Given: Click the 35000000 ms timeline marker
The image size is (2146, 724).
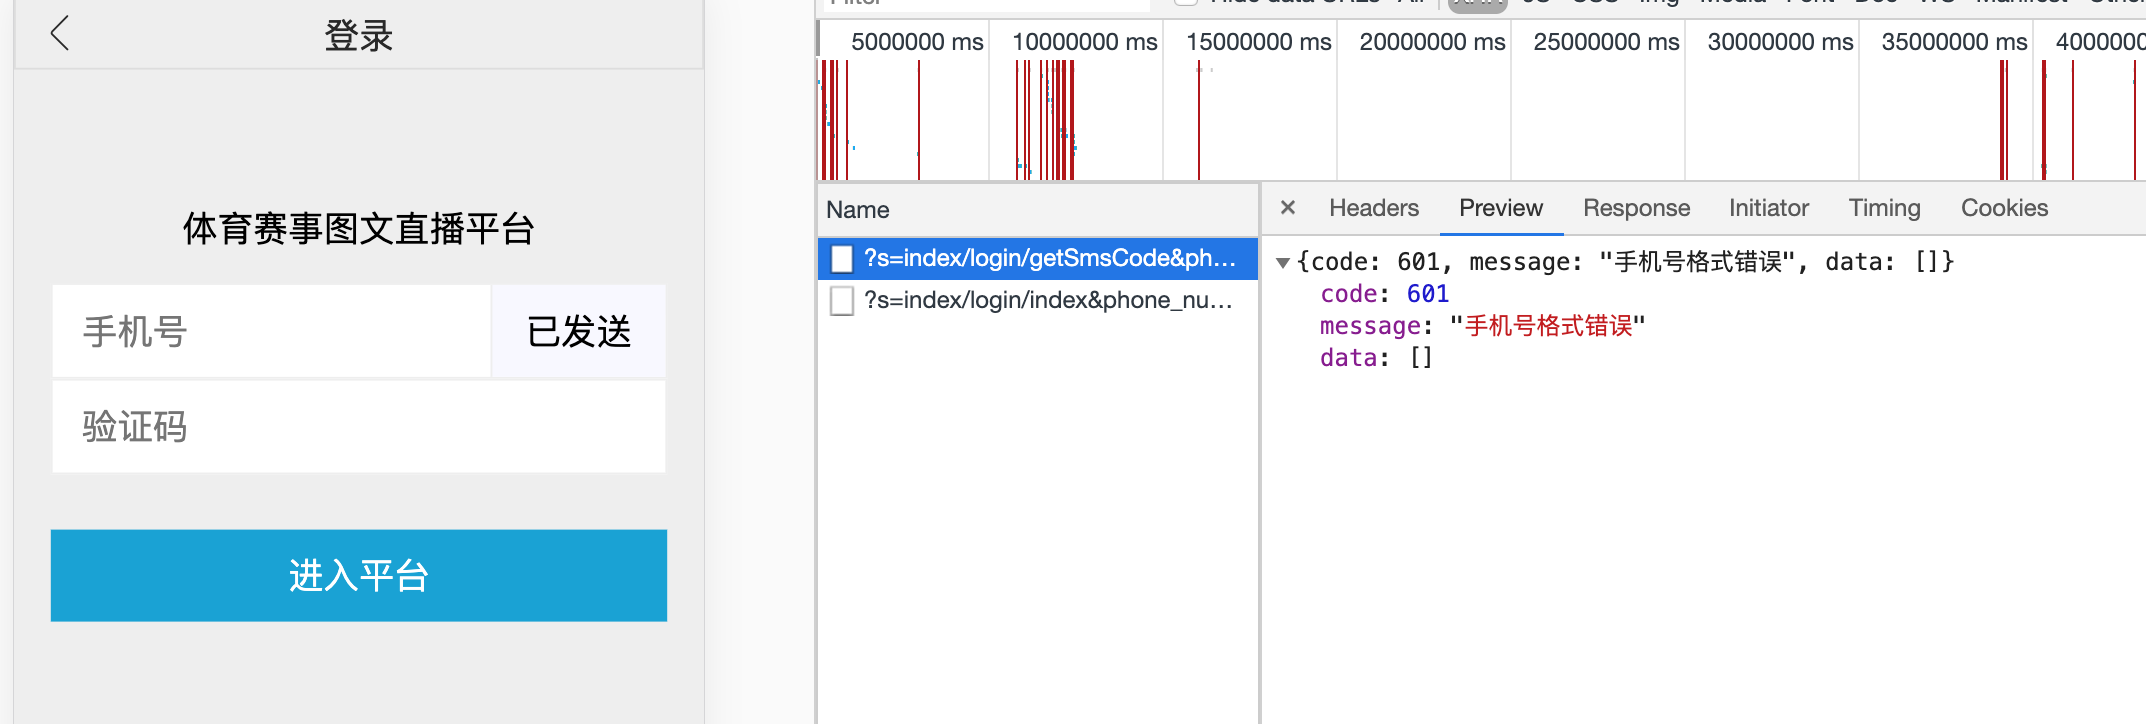Looking at the screenshot, I should (1954, 42).
